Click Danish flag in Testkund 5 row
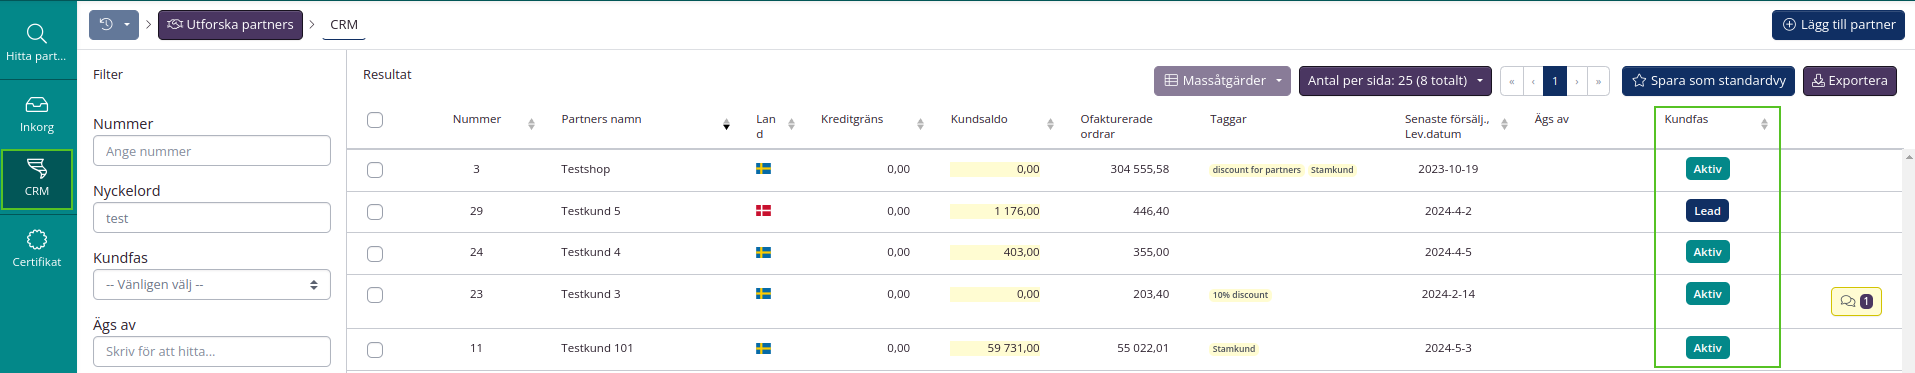This screenshot has height=373, width=1915. pos(763,211)
